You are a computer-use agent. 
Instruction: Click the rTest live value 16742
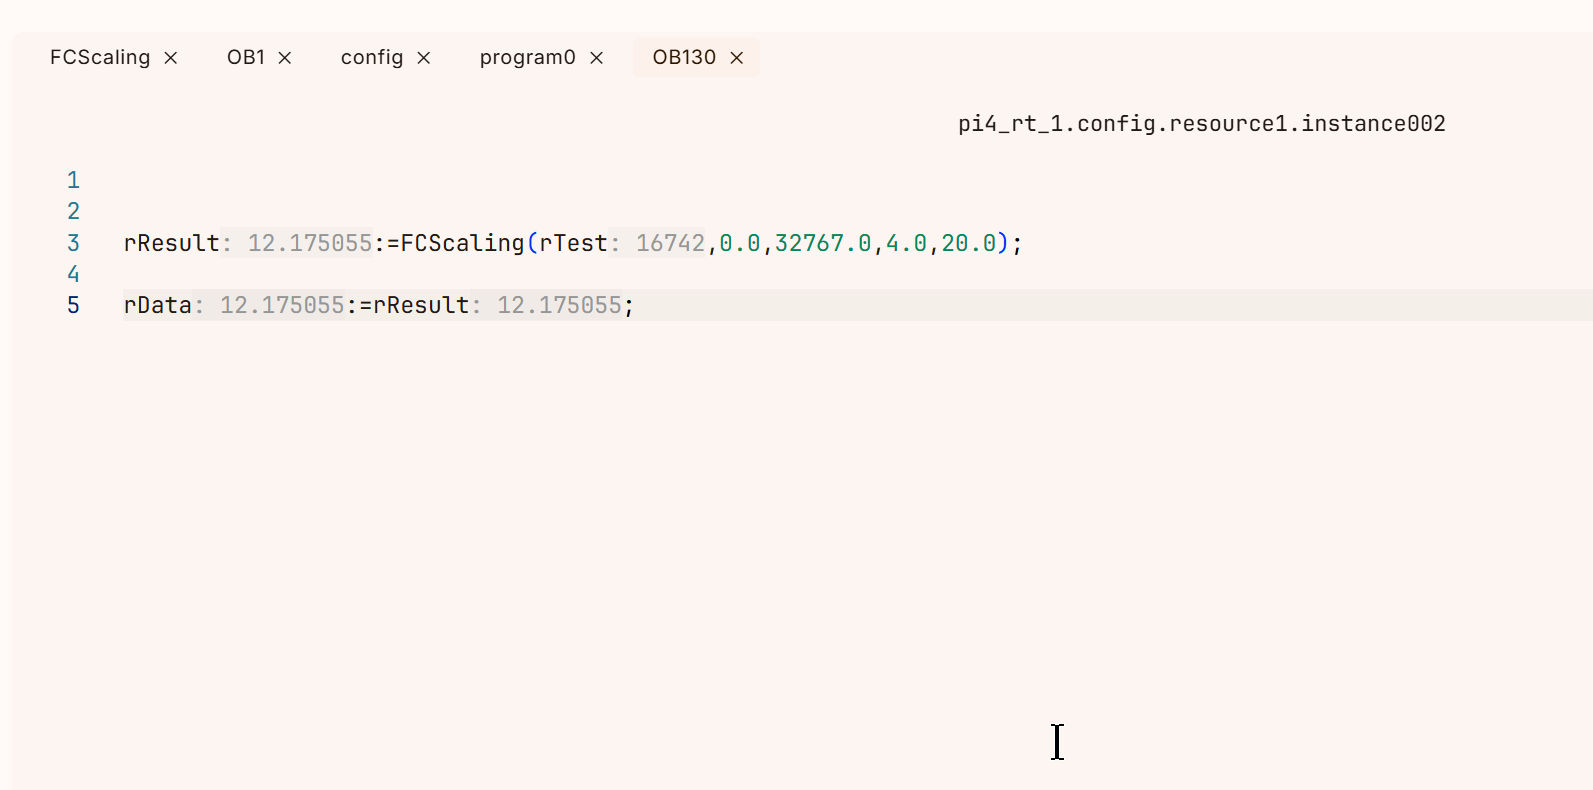670,243
